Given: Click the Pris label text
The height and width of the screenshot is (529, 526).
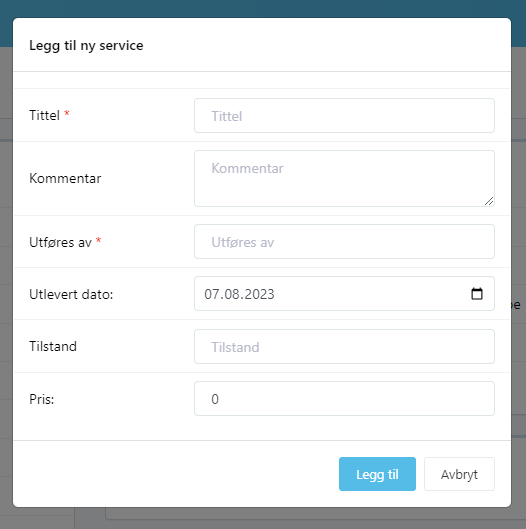Looking at the screenshot, I should pyautogui.click(x=41, y=399).
